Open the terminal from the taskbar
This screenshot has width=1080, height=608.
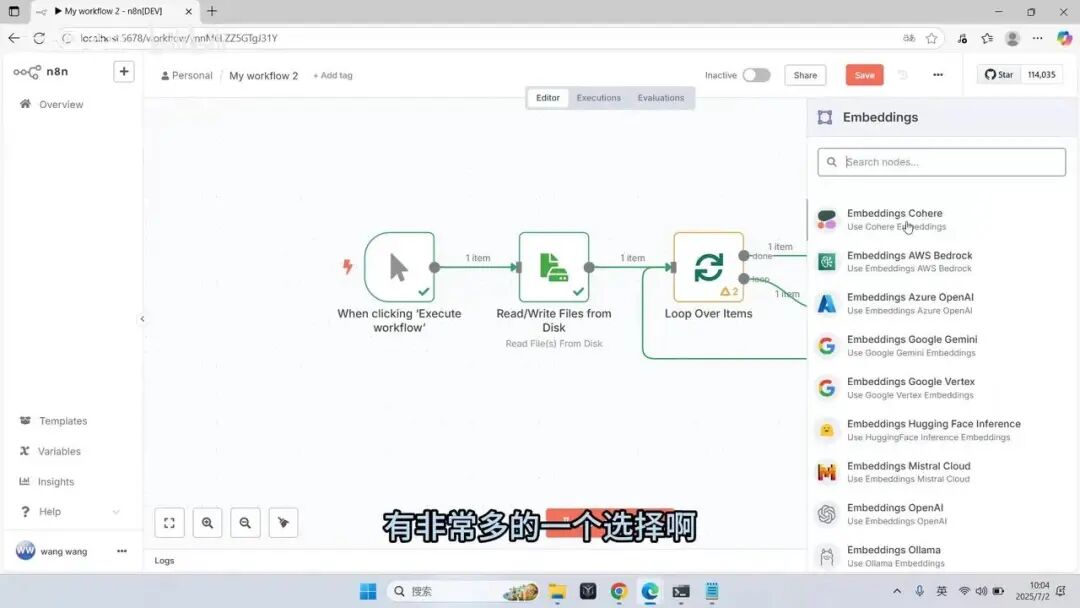tap(681, 591)
